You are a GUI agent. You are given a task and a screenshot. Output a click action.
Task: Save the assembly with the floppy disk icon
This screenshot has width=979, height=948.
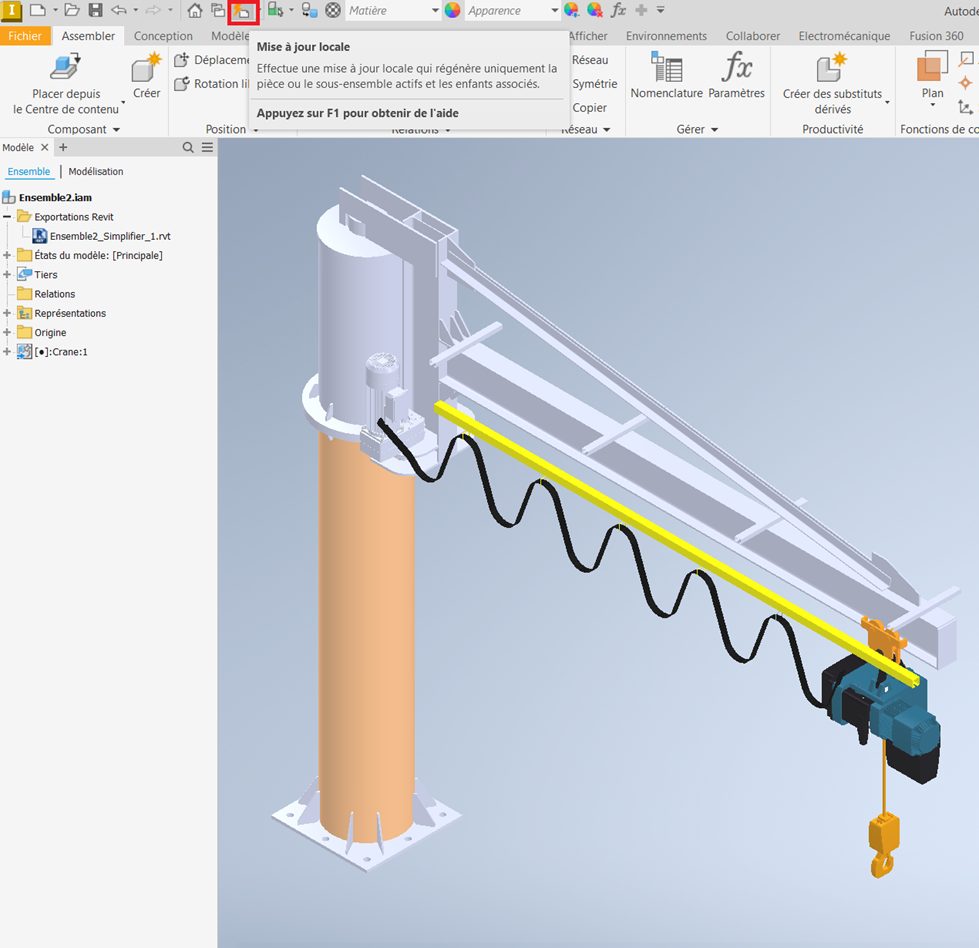[96, 10]
